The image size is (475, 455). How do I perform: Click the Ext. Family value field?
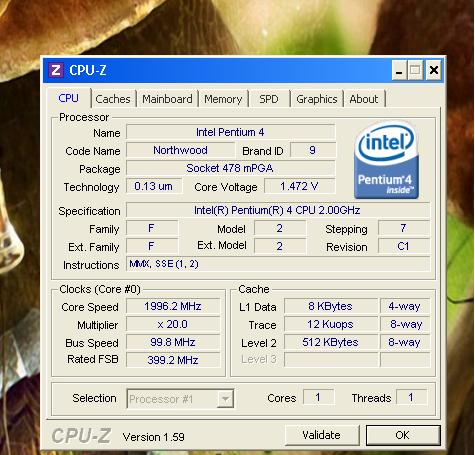[152, 246]
